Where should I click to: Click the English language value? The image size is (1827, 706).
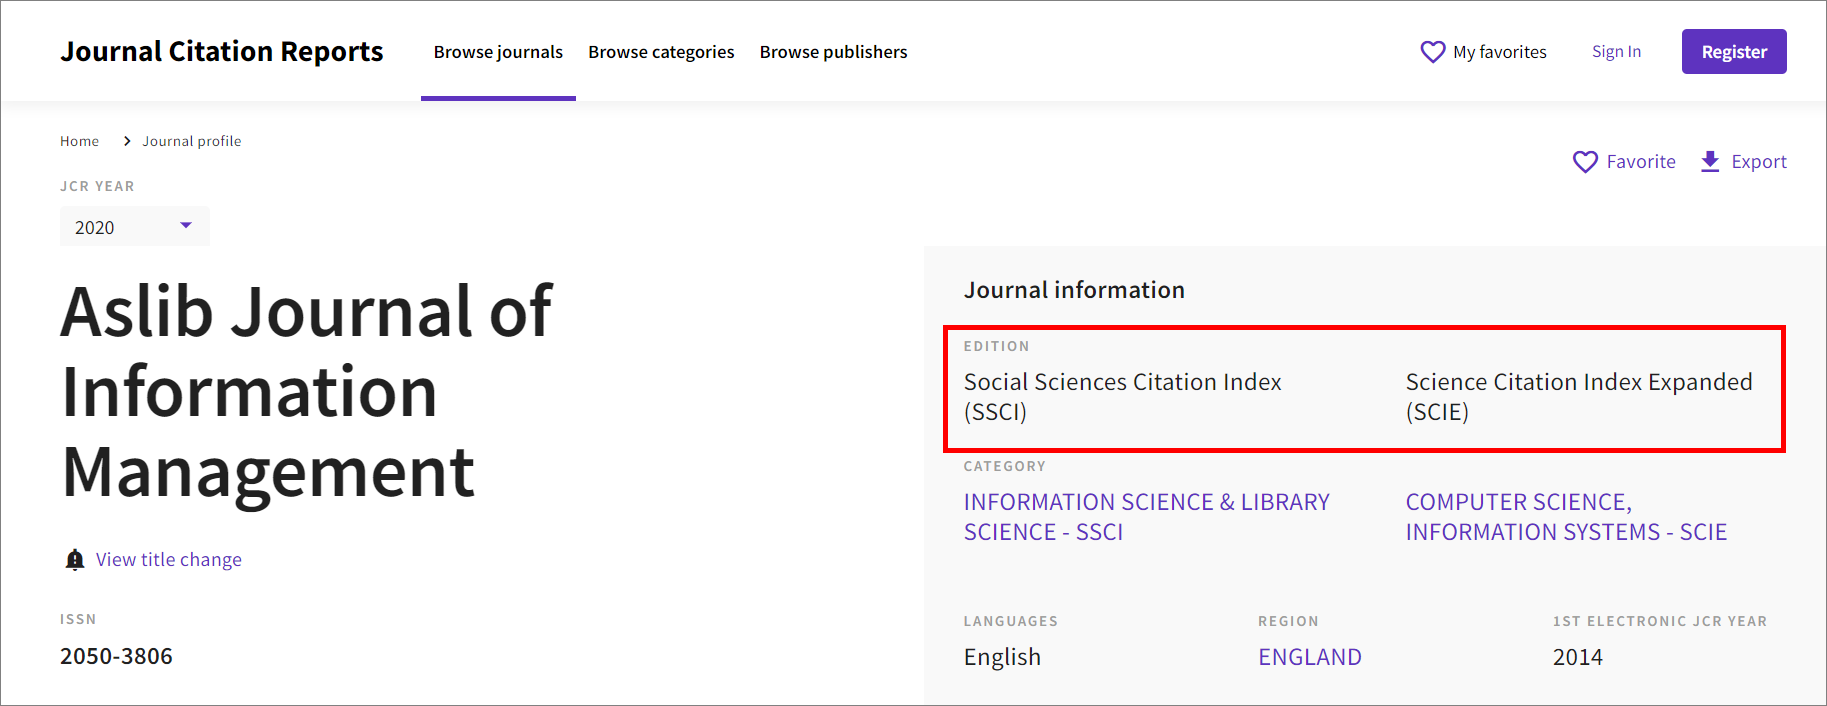pos(1002,657)
